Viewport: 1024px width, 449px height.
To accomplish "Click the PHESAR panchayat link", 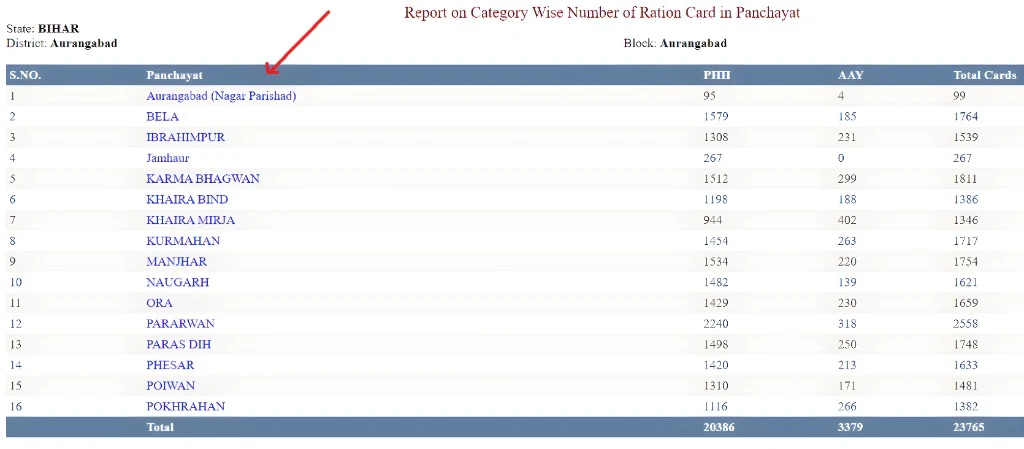I will 170,365.
